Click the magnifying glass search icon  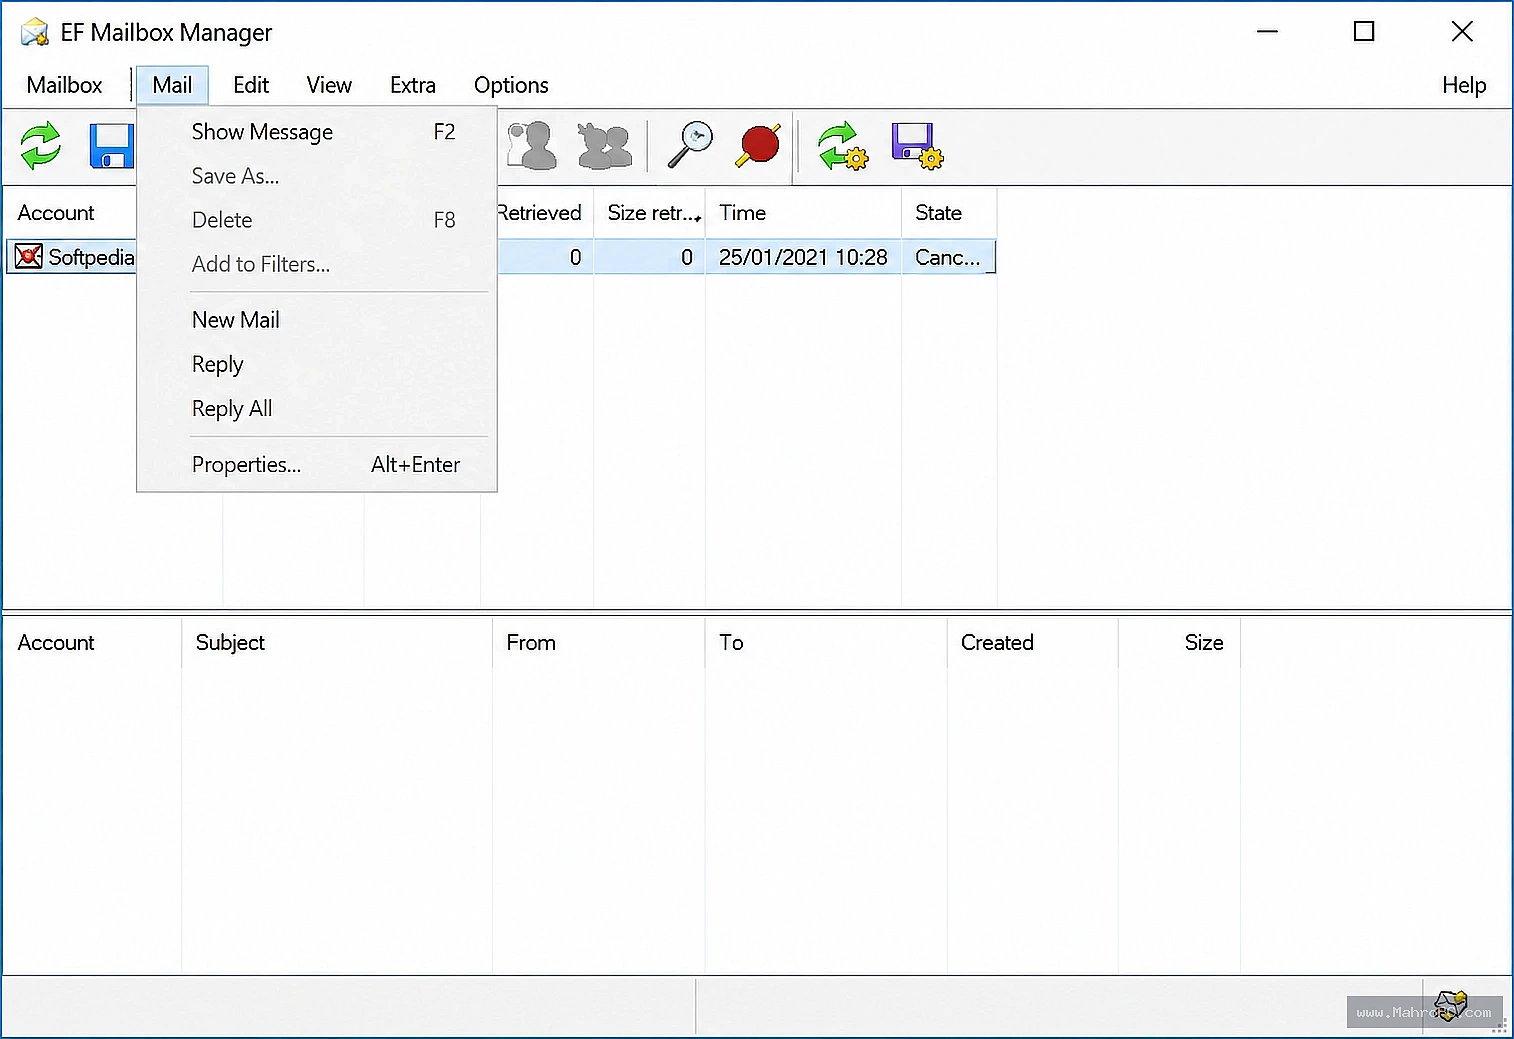pos(690,146)
